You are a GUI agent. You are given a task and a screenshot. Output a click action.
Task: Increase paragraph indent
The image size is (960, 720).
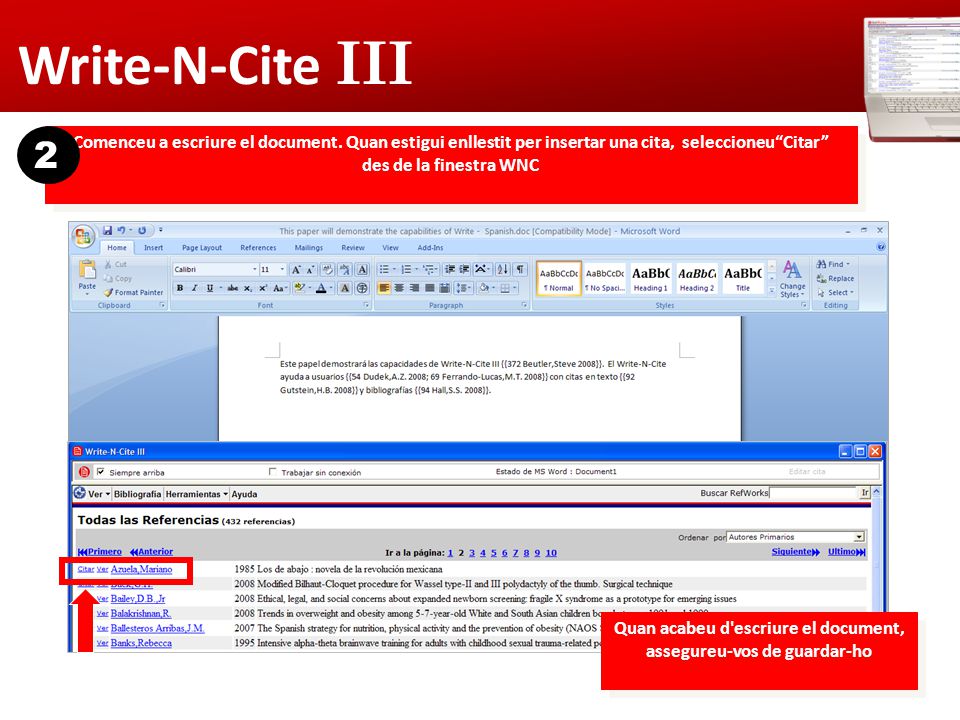(465, 269)
